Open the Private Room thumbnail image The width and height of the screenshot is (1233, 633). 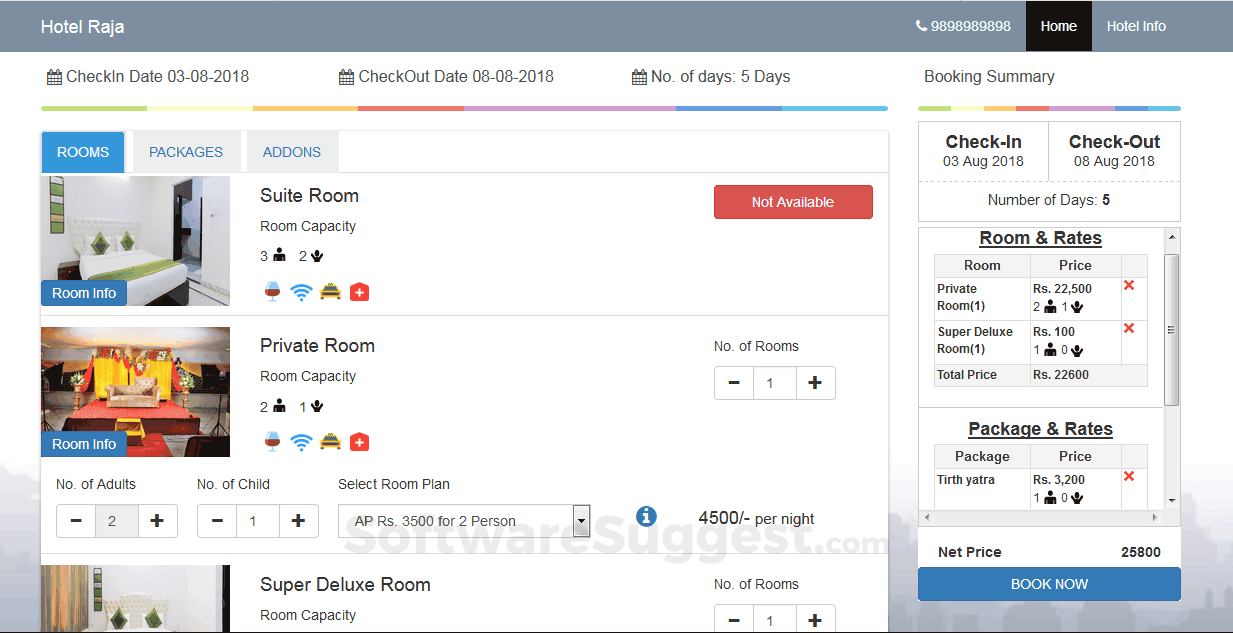pyautogui.click(x=136, y=392)
